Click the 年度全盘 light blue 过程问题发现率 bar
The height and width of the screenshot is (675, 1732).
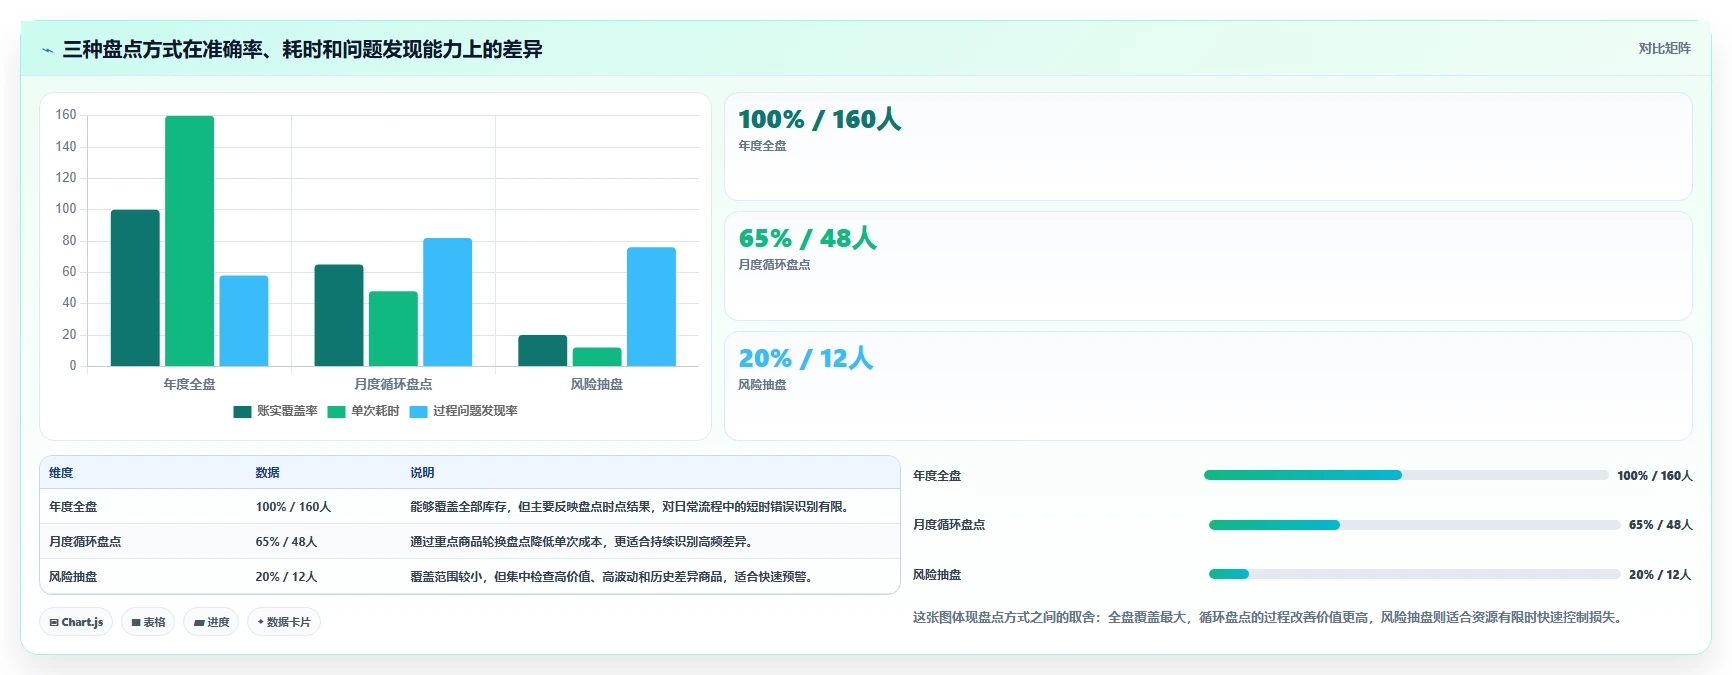tap(244, 321)
